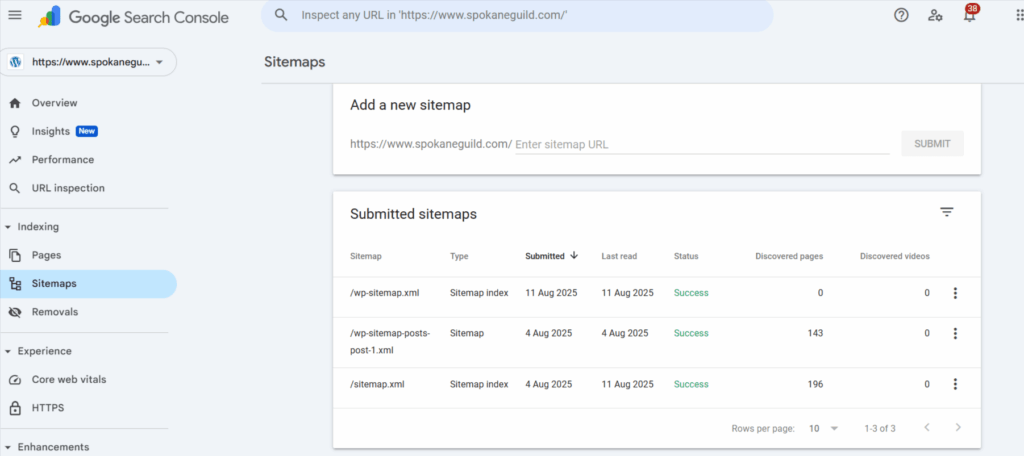Click the SUBMIT sitemap button
1024x456 pixels.
coord(932,144)
